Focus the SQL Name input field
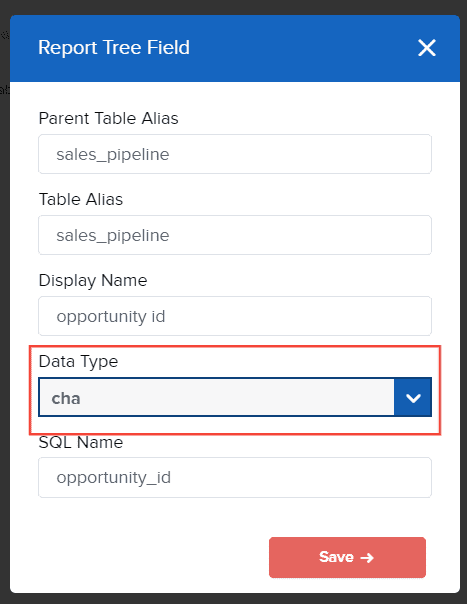Image resolution: width=467 pixels, height=604 pixels. 235,478
